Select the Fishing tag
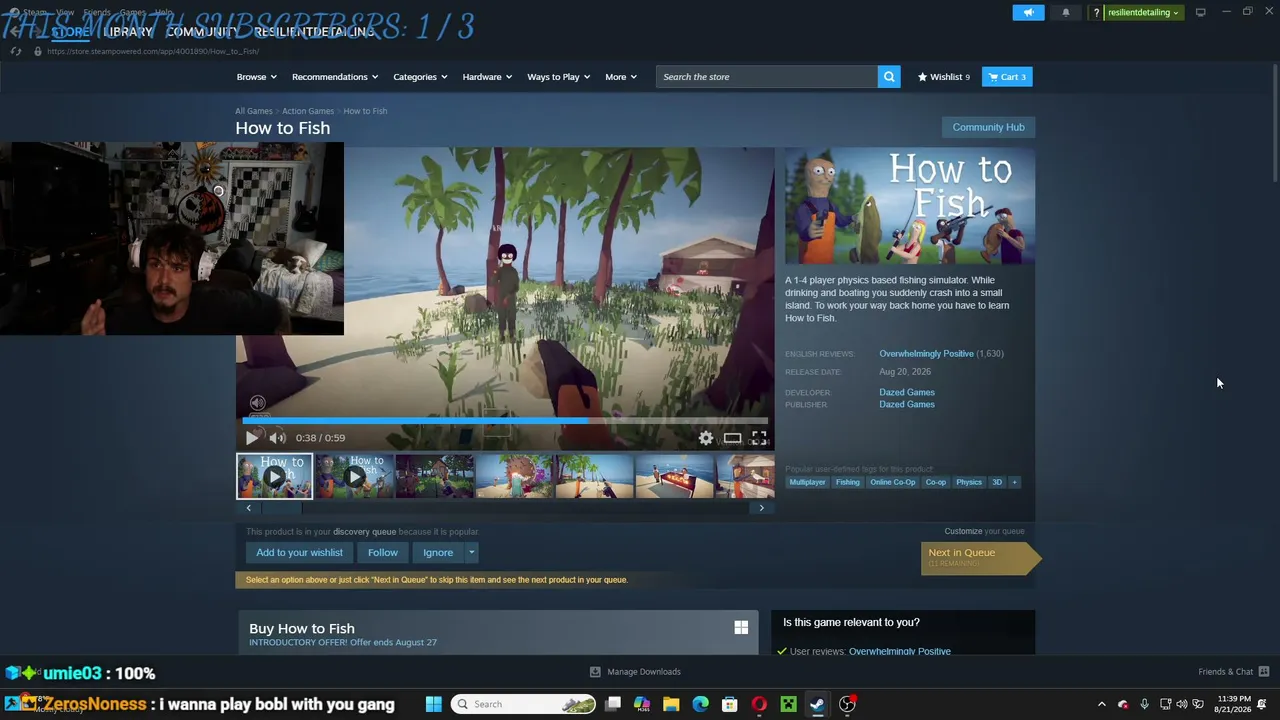 coord(848,482)
